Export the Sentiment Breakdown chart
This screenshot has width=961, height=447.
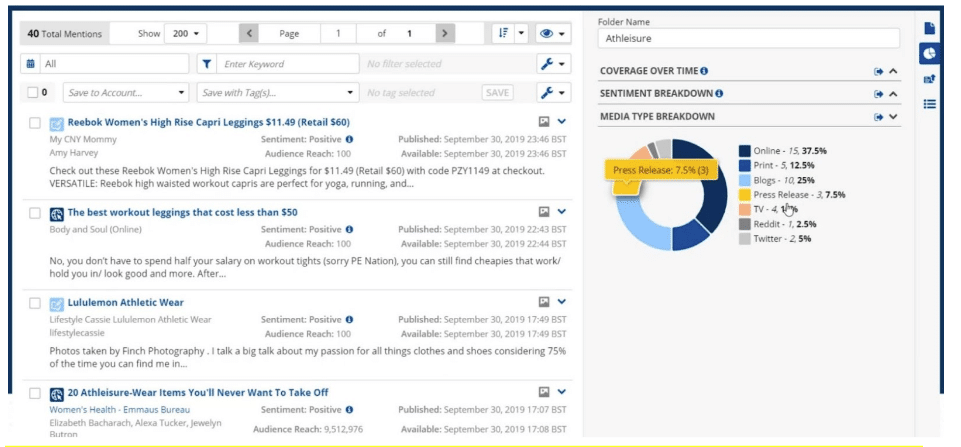click(879, 94)
